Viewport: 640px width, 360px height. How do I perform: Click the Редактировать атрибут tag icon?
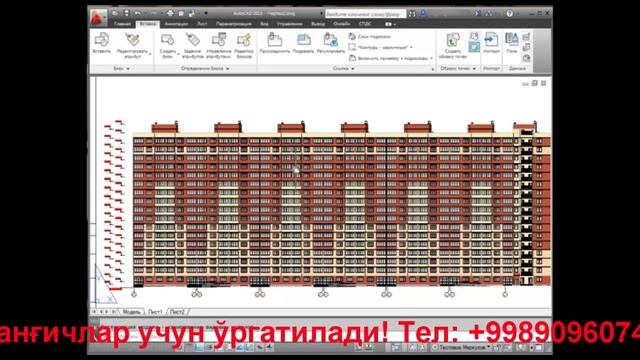coord(132,40)
